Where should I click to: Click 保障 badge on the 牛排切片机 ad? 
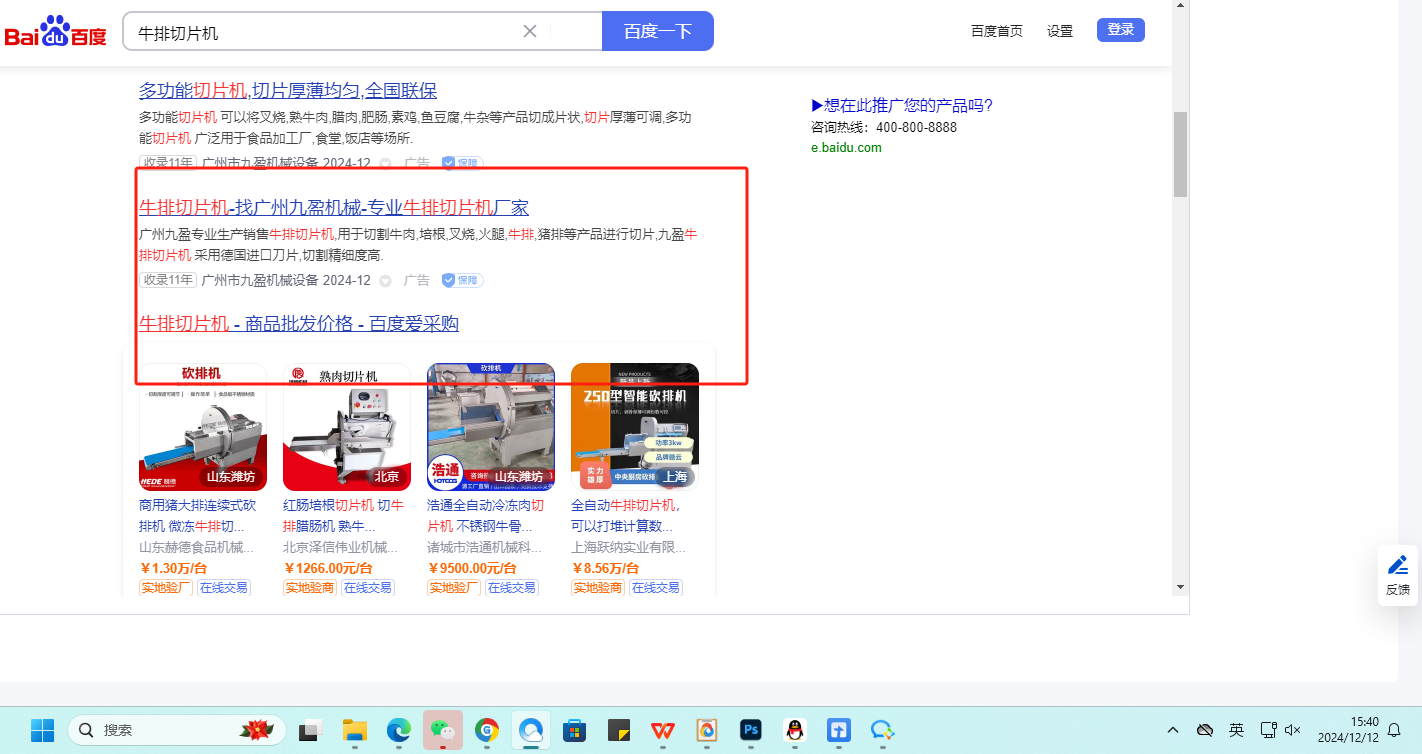point(462,280)
